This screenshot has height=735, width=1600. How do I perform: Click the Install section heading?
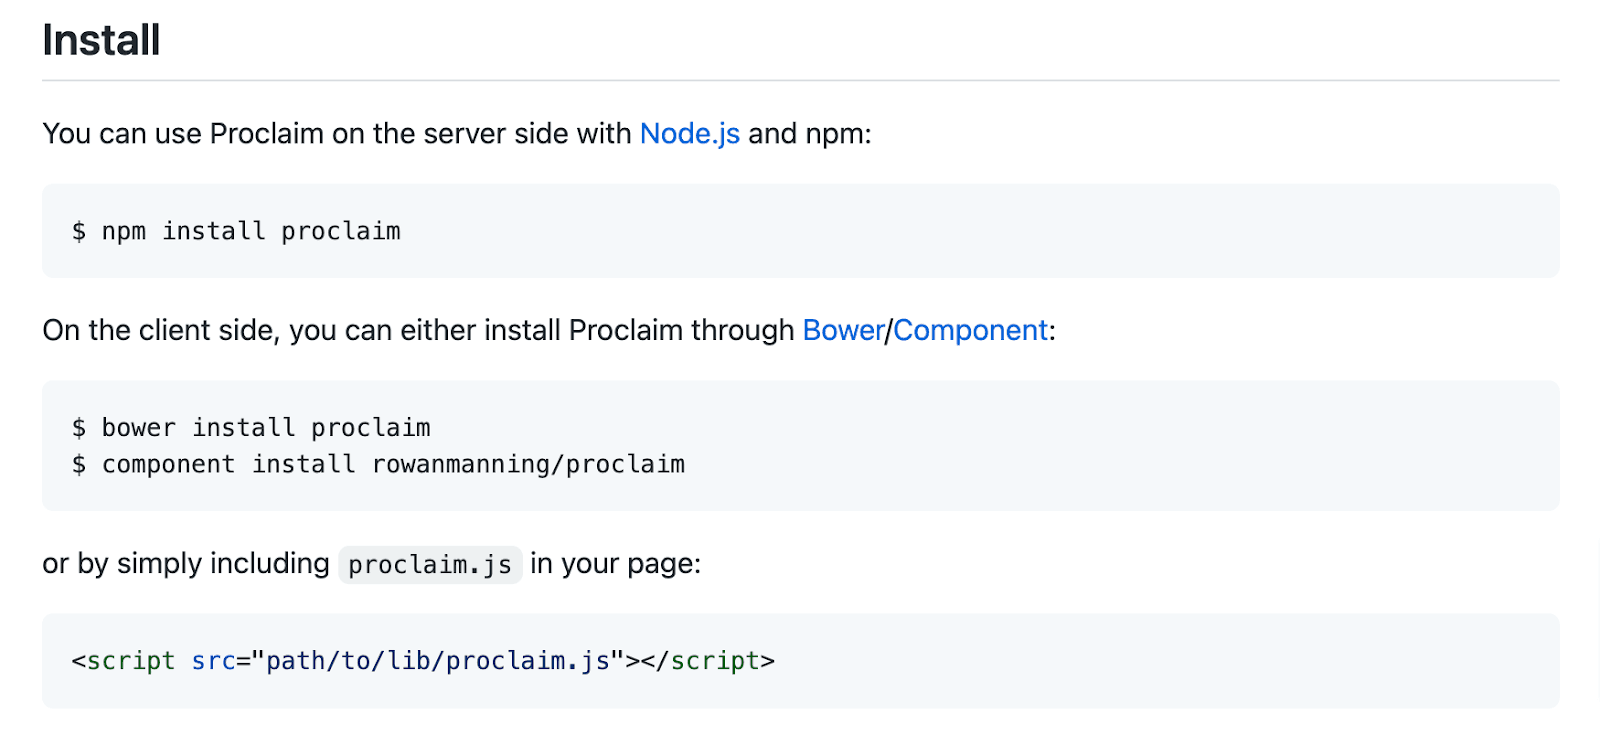101,41
